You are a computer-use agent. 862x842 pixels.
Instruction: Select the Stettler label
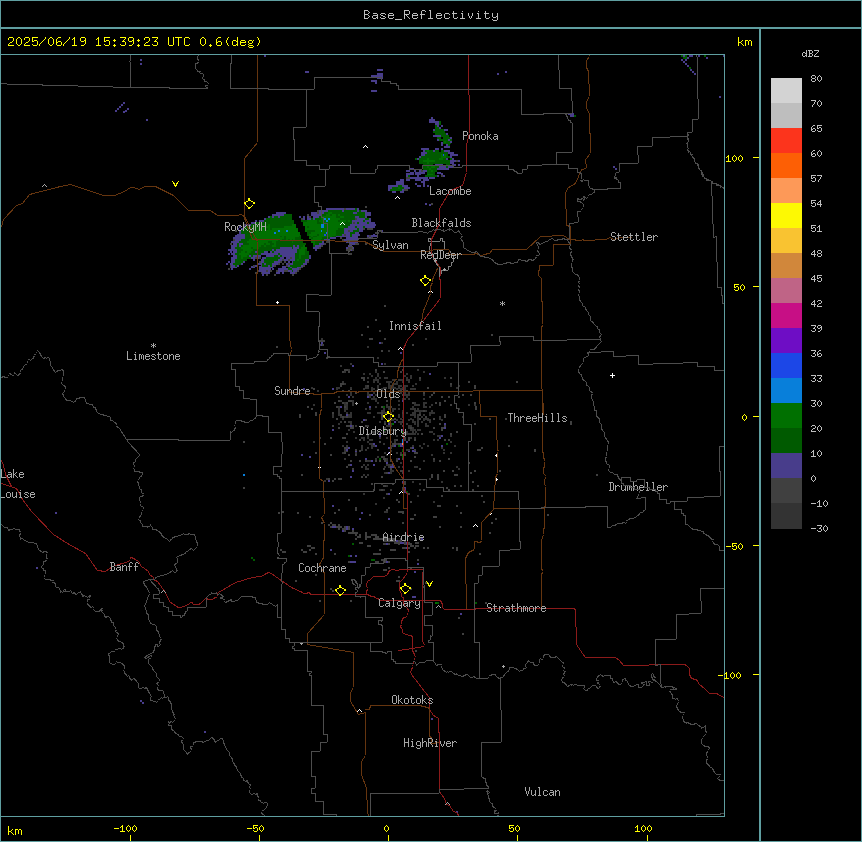coord(634,237)
